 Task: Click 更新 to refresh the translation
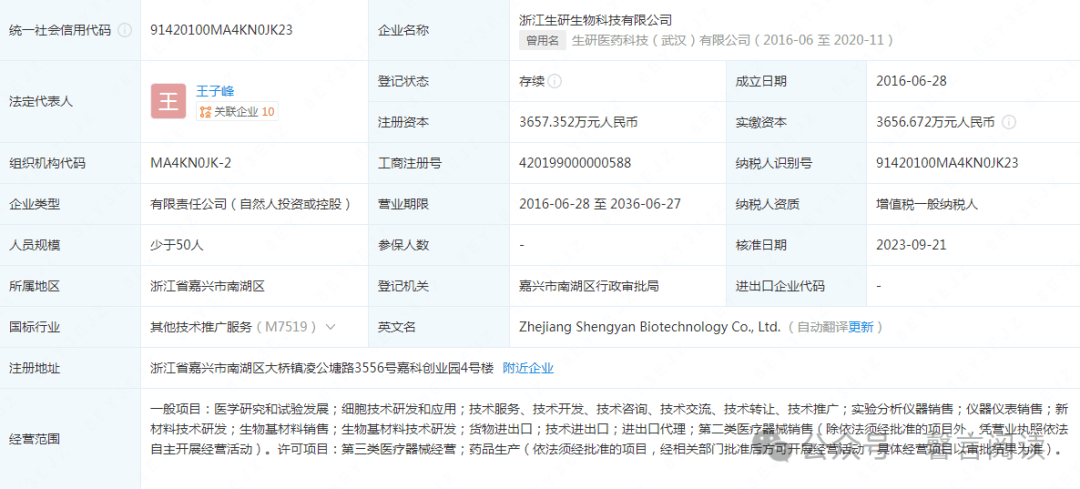(x=860, y=327)
